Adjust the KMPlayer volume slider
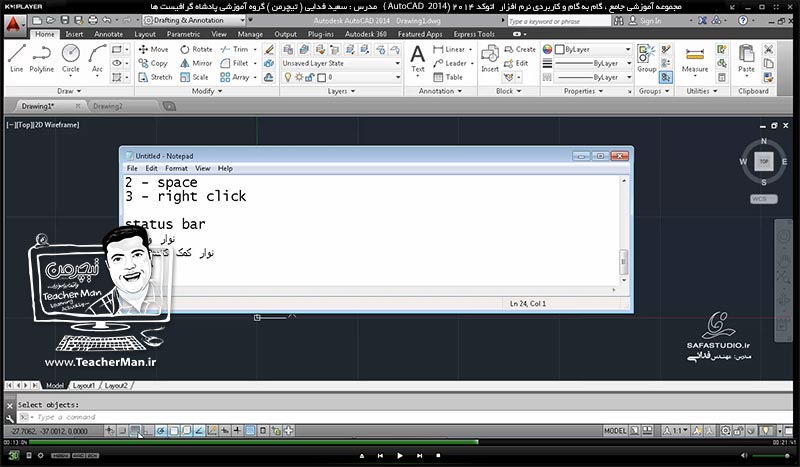This screenshot has width=800, height=467. coord(770,455)
